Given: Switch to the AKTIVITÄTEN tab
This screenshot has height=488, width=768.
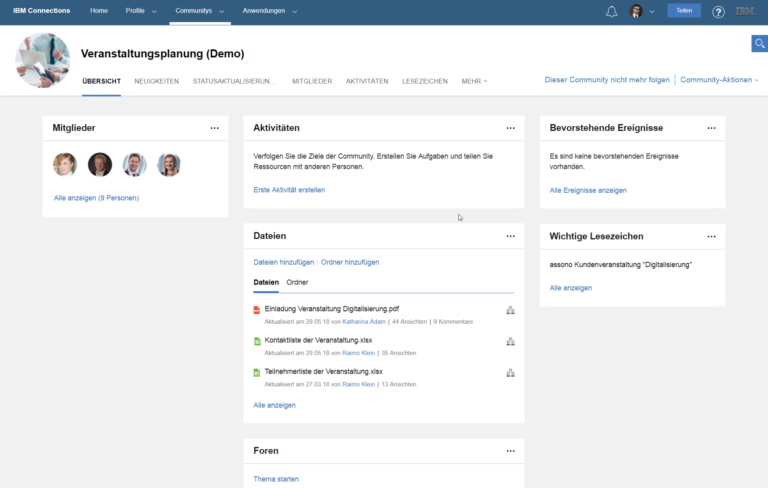Looking at the screenshot, I should click(367, 81).
